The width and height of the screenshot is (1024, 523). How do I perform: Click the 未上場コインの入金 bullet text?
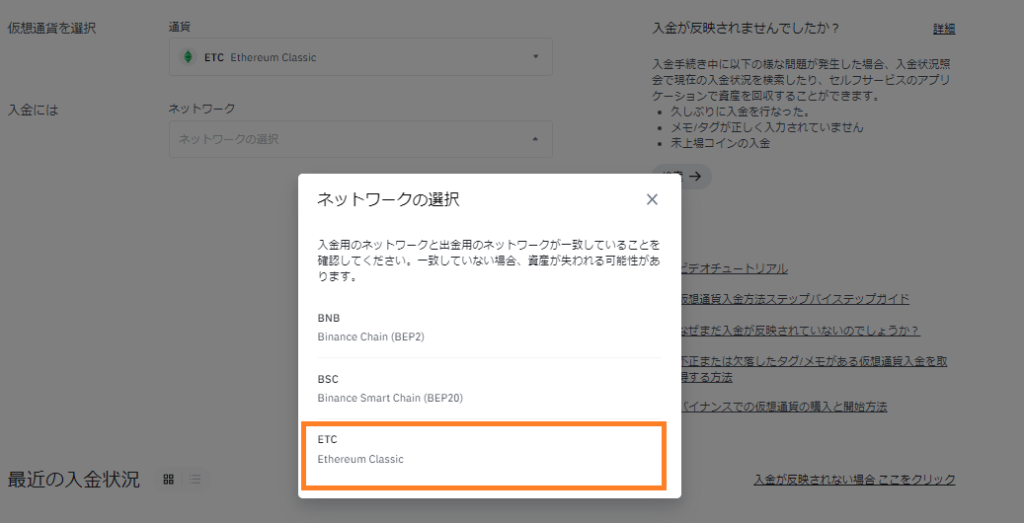[x=720, y=143]
